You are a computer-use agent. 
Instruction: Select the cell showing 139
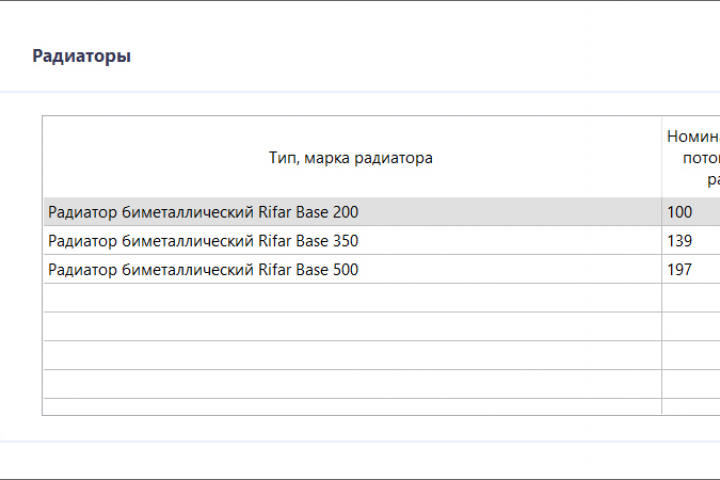691,240
